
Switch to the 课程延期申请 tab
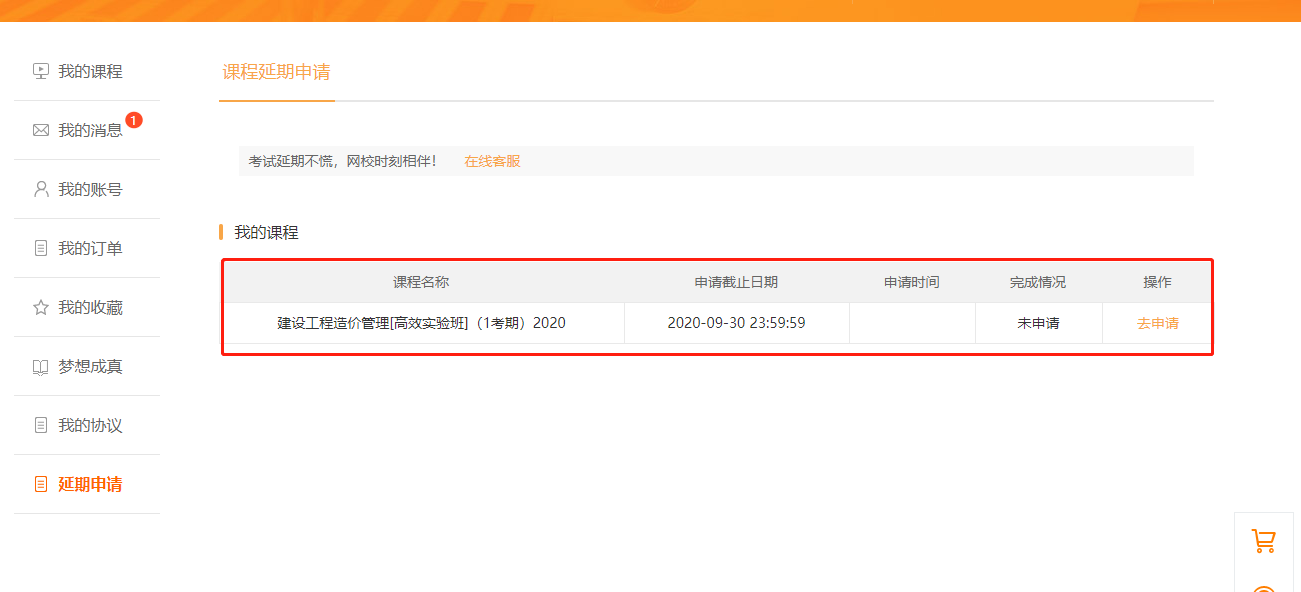277,72
